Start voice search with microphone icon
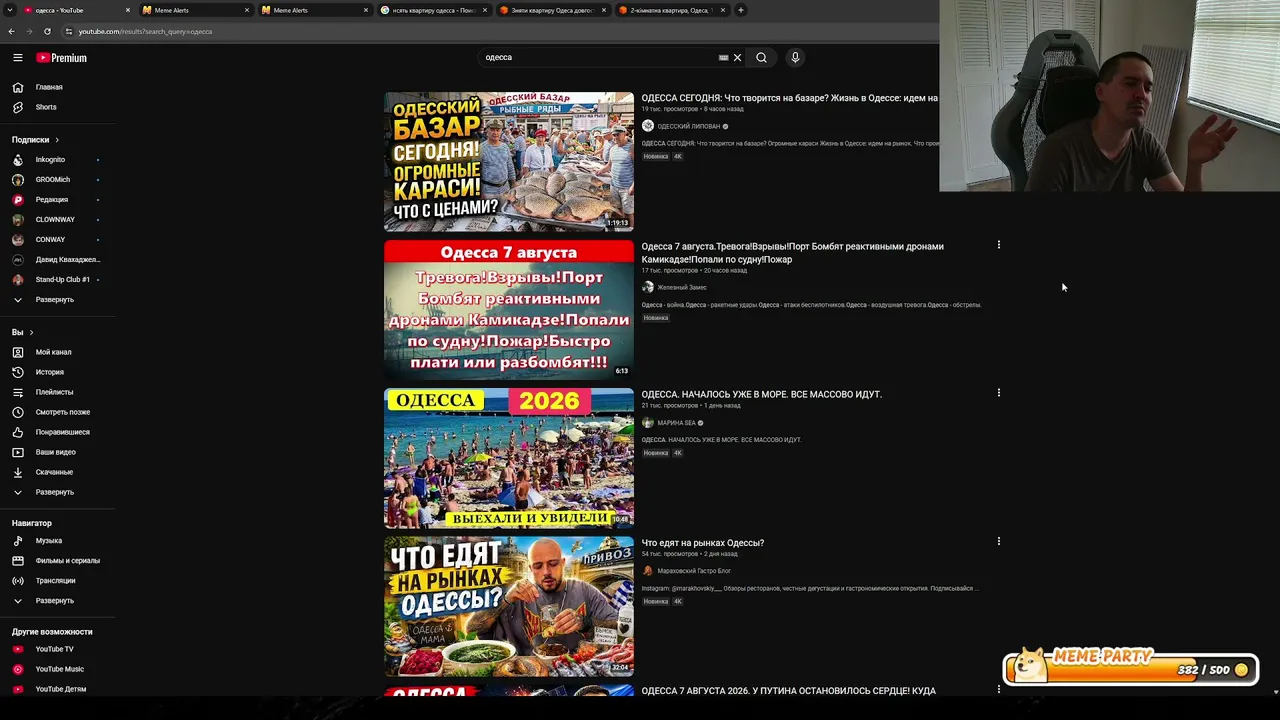Screen dimensions: 1280x720 (795, 58)
